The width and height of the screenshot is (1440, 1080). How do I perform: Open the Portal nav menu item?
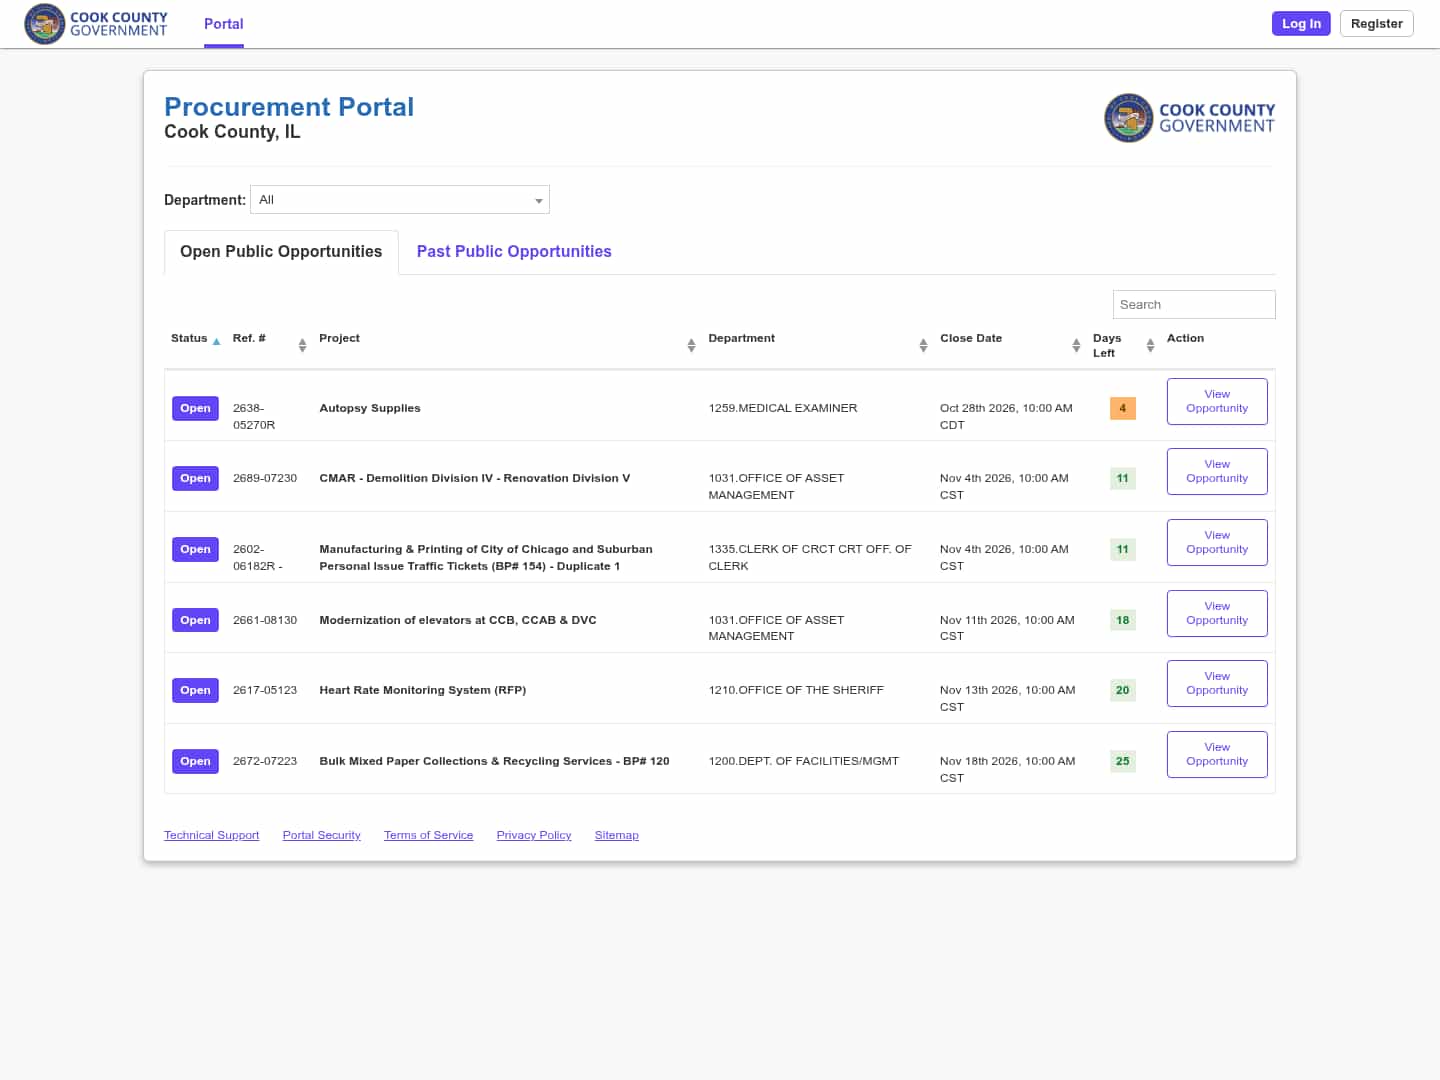pos(224,24)
